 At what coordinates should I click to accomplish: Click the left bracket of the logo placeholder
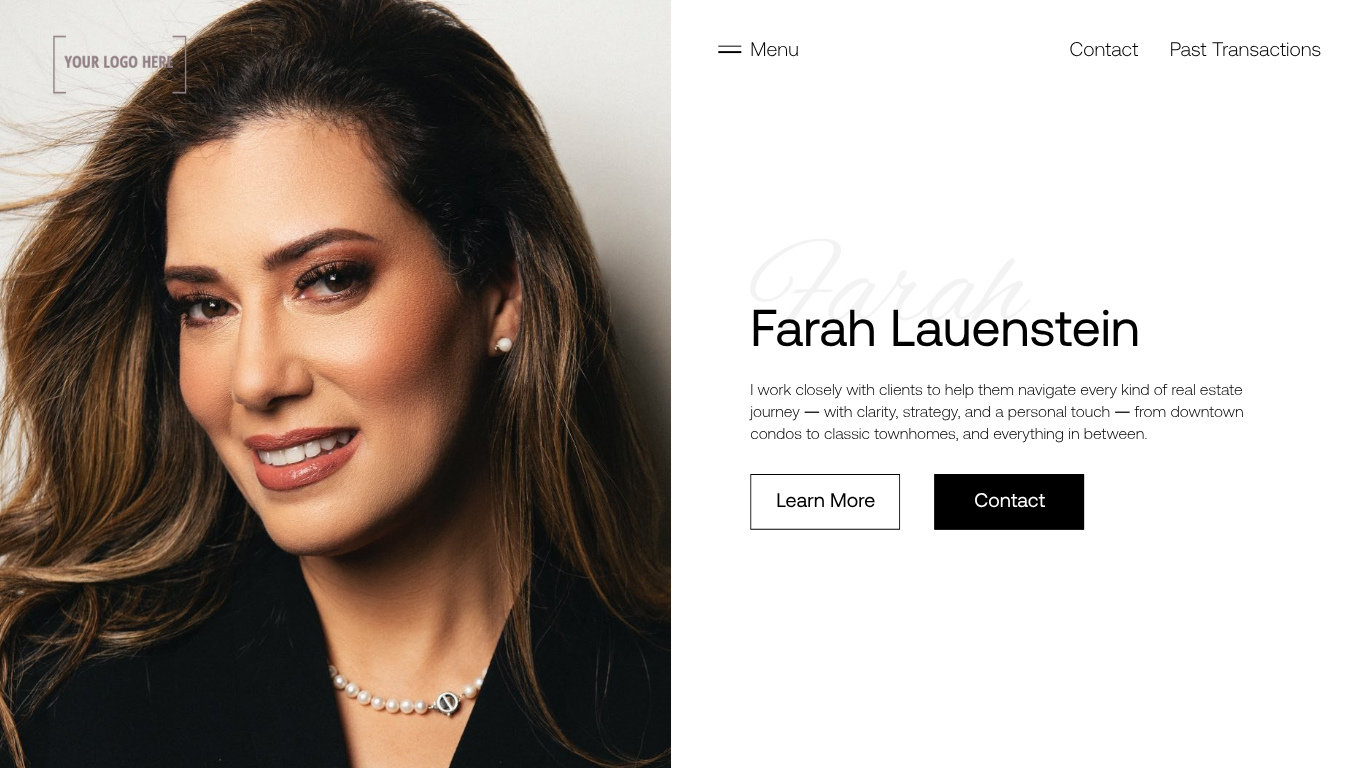tap(58, 64)
